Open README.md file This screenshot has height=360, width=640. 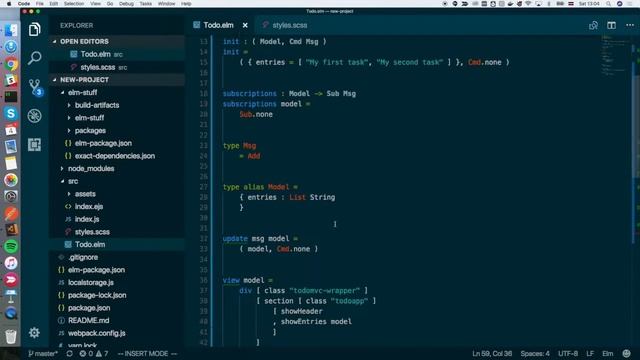click(117, 320)
